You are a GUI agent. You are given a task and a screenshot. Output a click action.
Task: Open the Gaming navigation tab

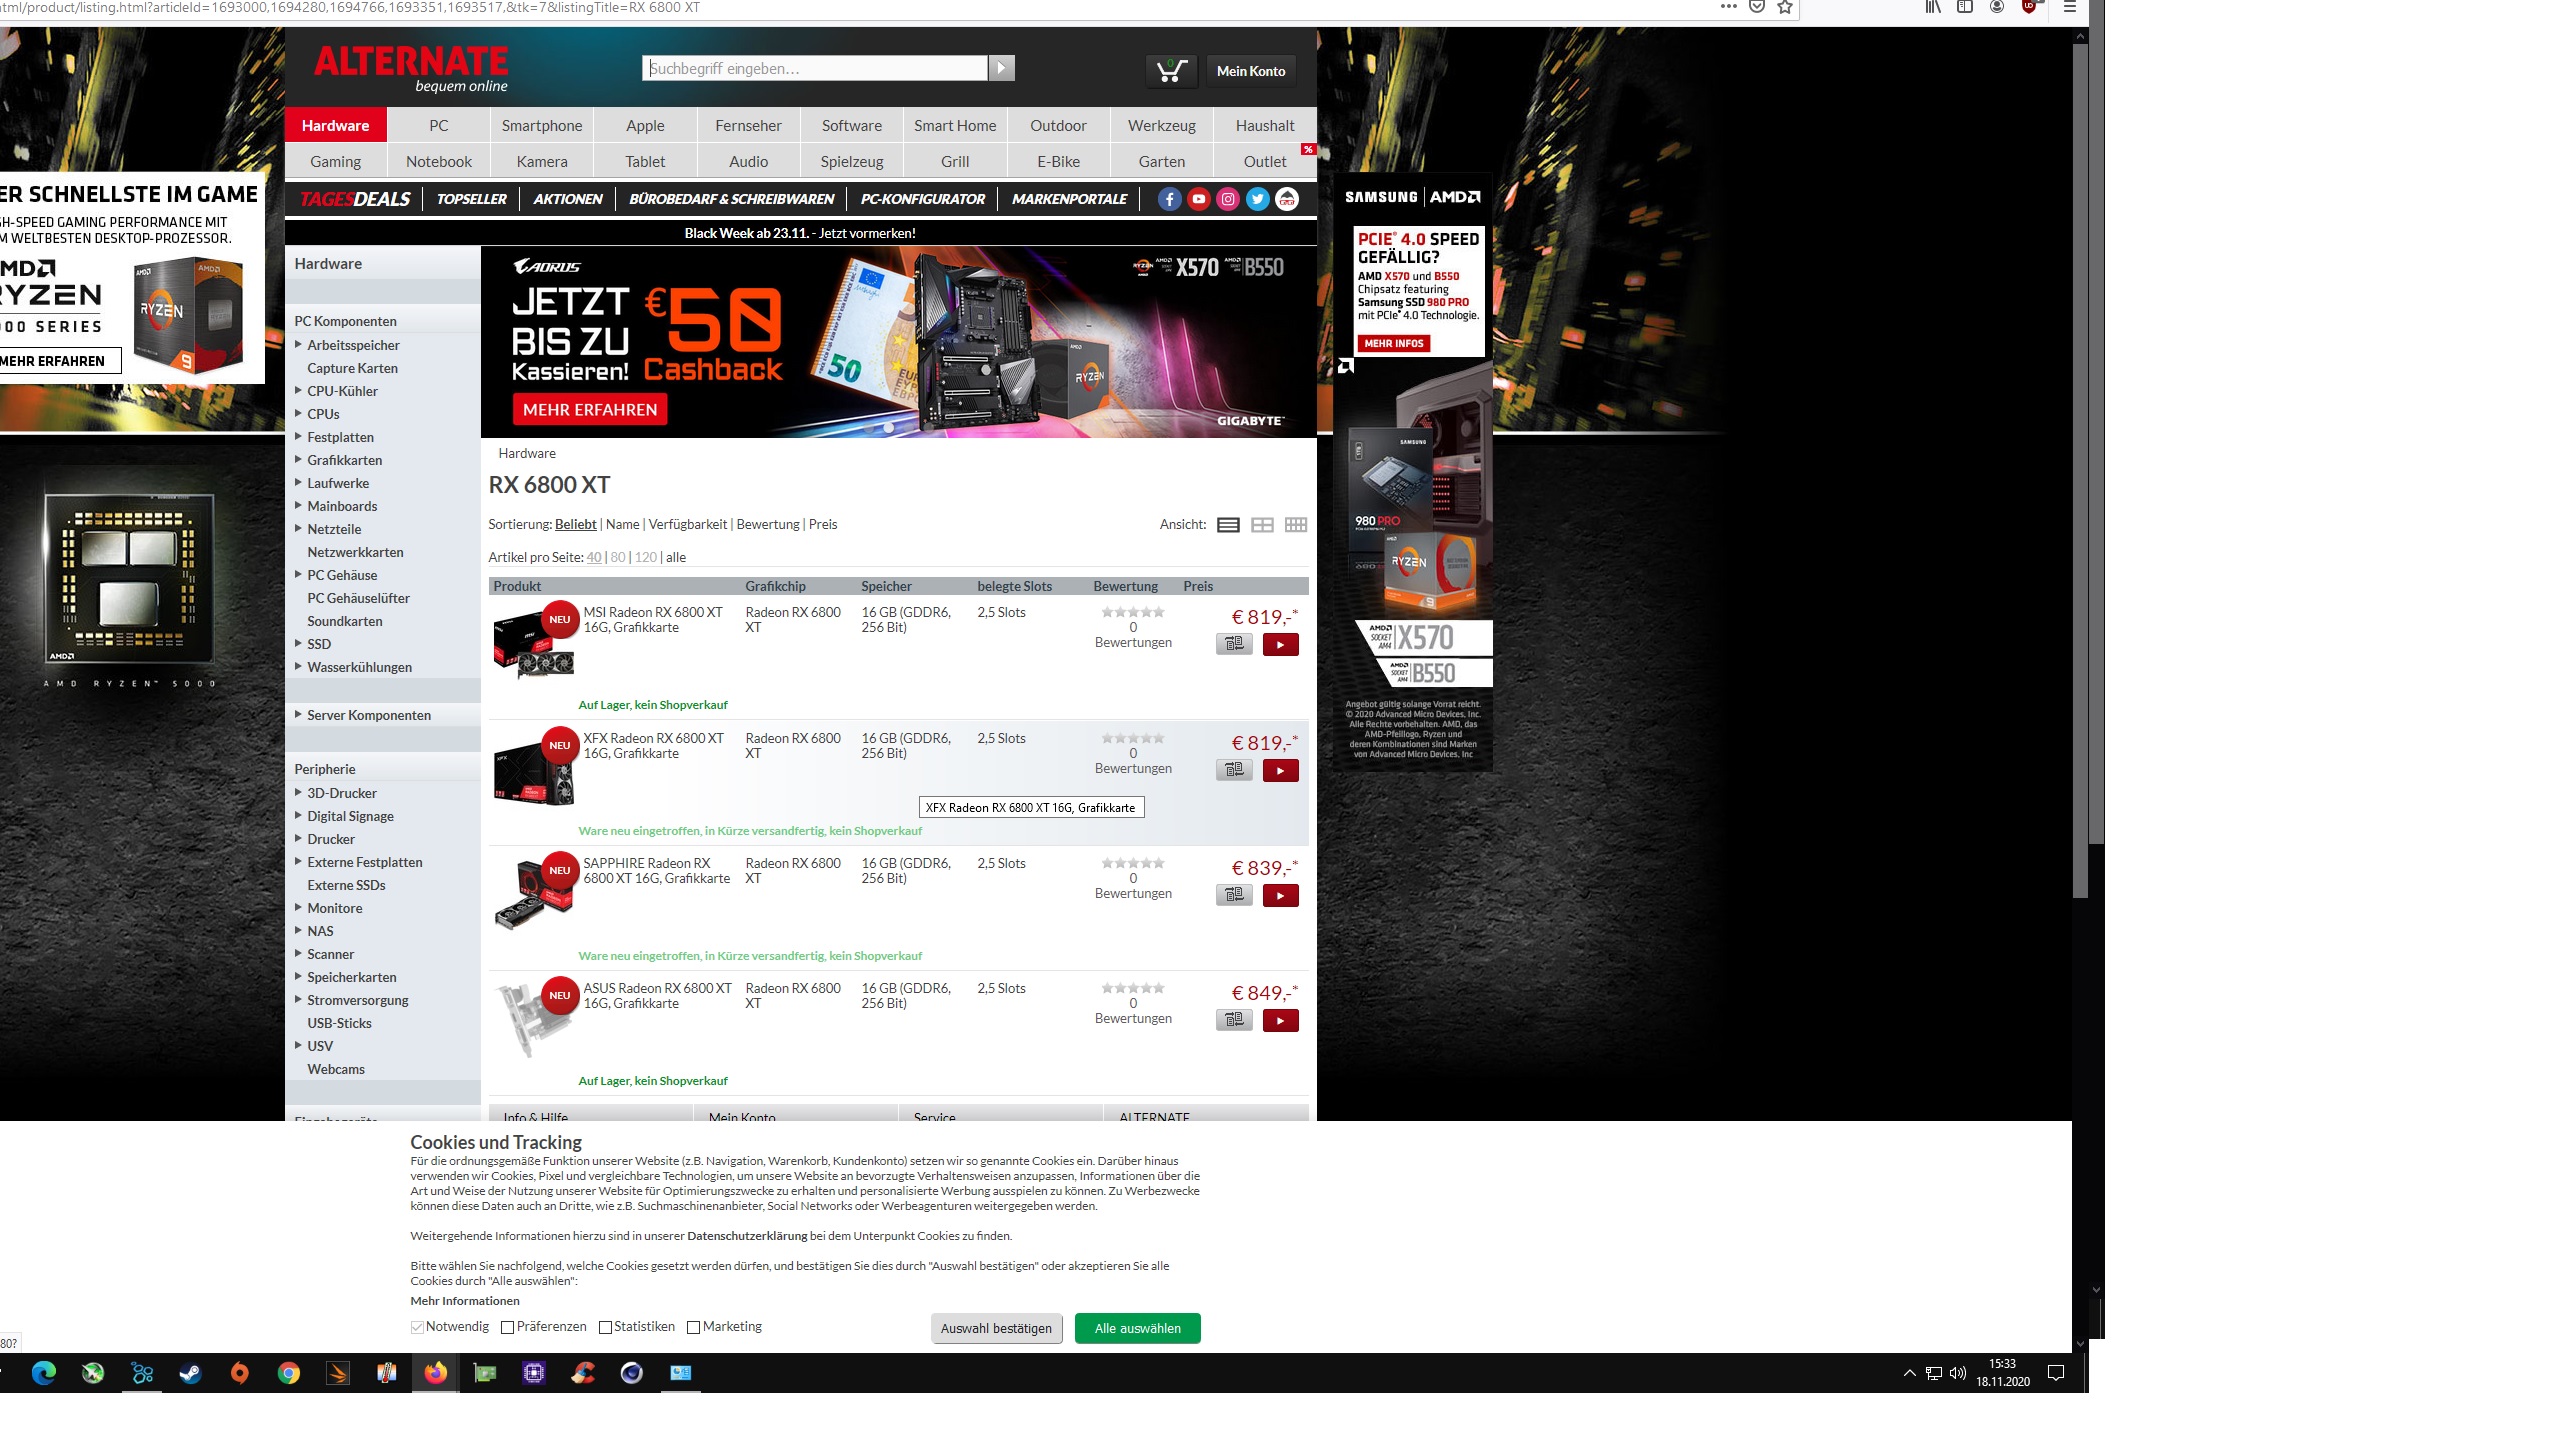pos(335,161)
